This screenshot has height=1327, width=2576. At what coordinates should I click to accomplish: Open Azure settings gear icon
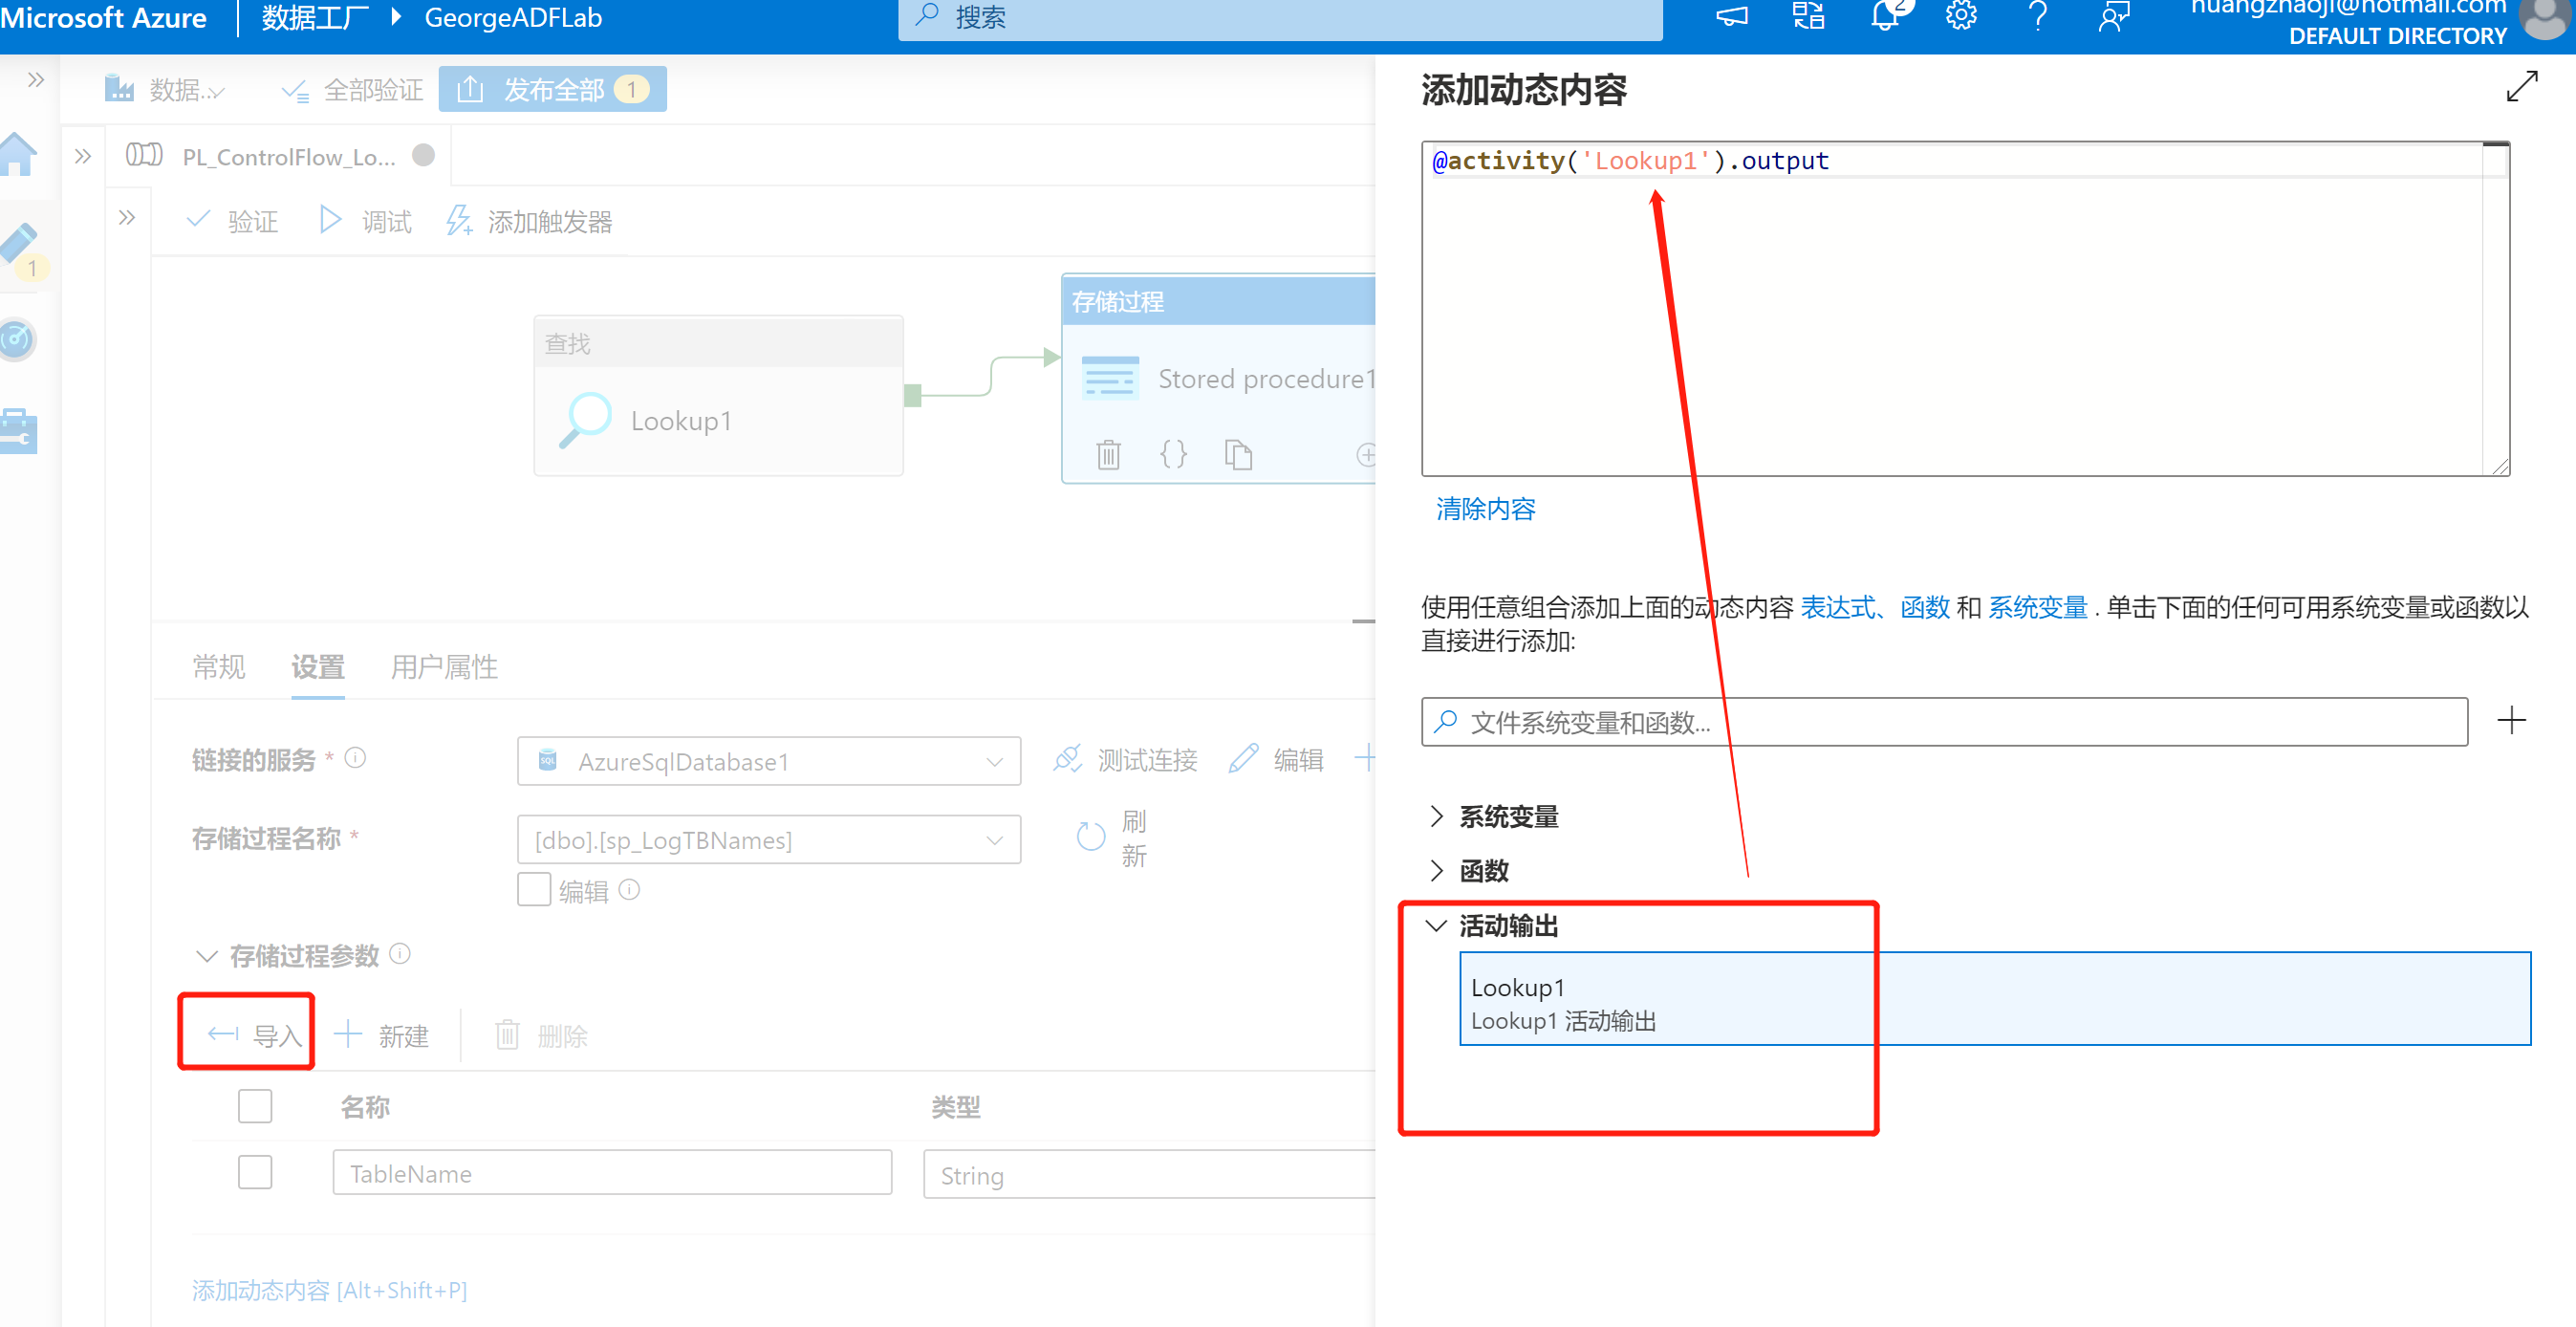point(1961,16)
